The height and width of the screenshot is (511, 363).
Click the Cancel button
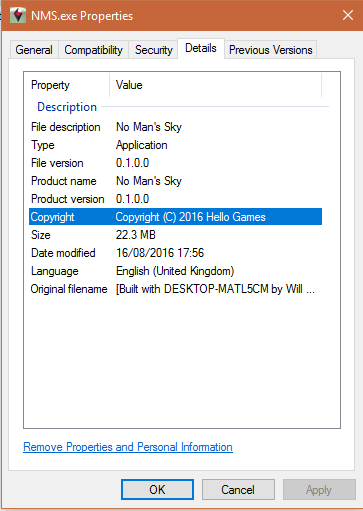(238, 490)
